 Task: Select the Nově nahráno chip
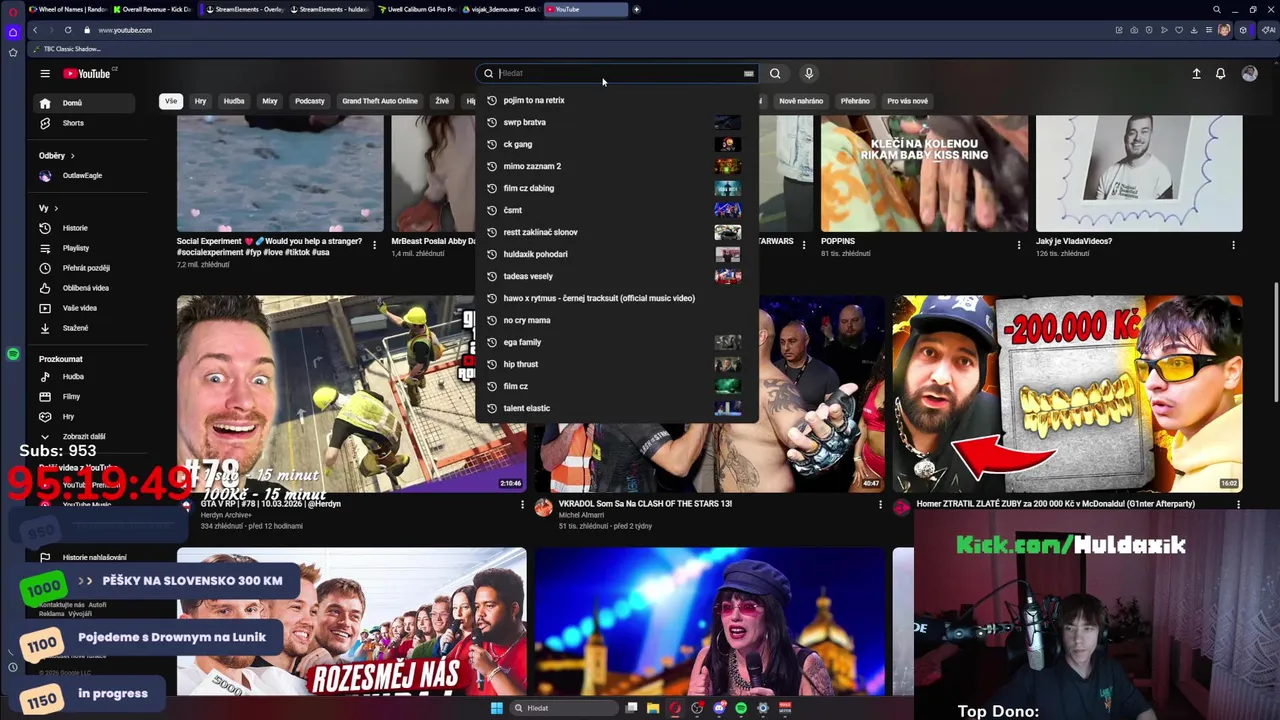pos(801,101)
